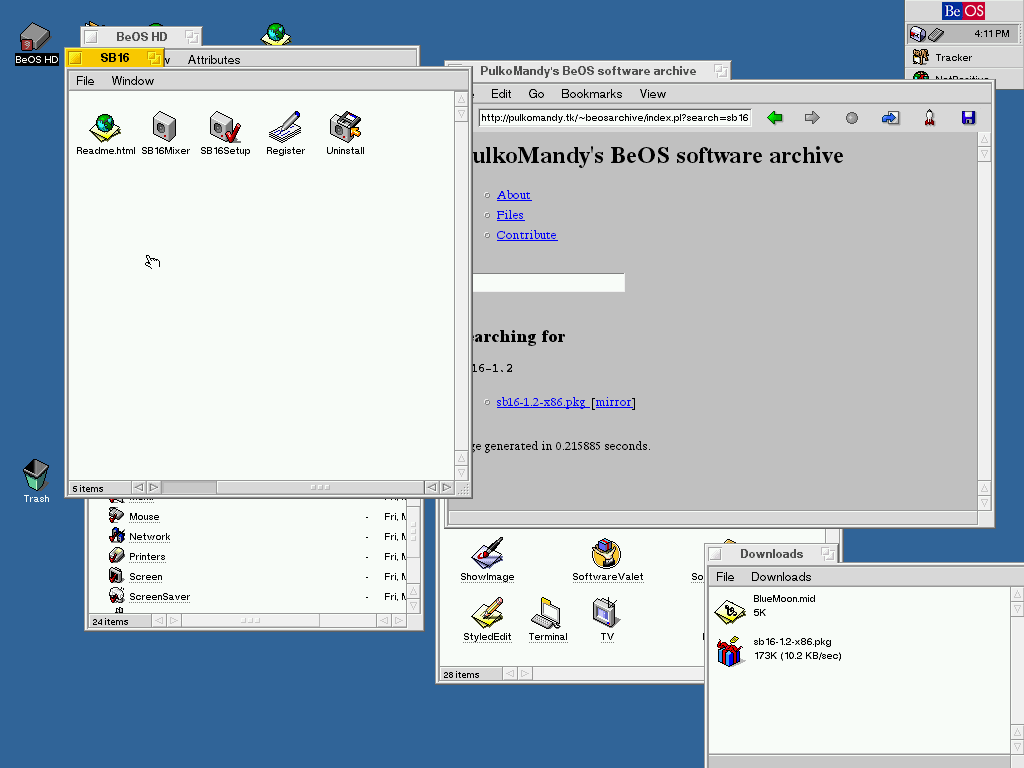
Task: Open File menu in Downloads window
Action: (725, 577)
